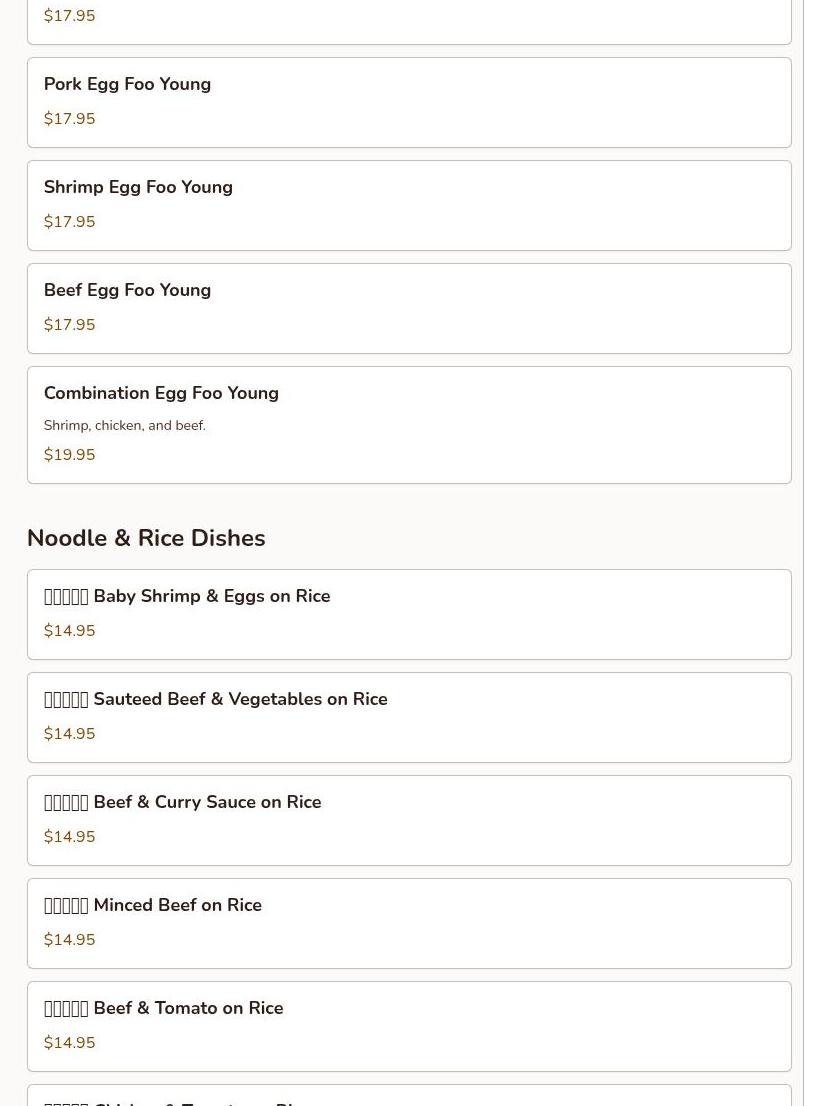The height and width of the screenshot is (1106, 824).
Task: Open the partially visible item card at the top
Action: [409, 20]
